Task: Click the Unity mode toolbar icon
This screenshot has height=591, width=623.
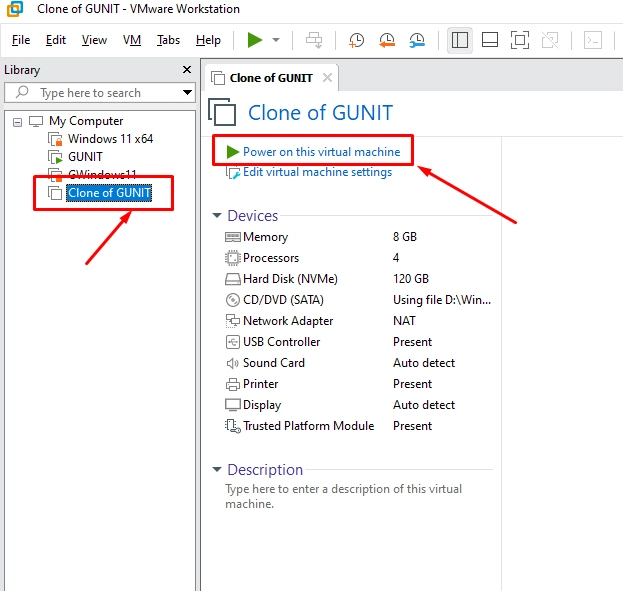Action: click(550, 40)
